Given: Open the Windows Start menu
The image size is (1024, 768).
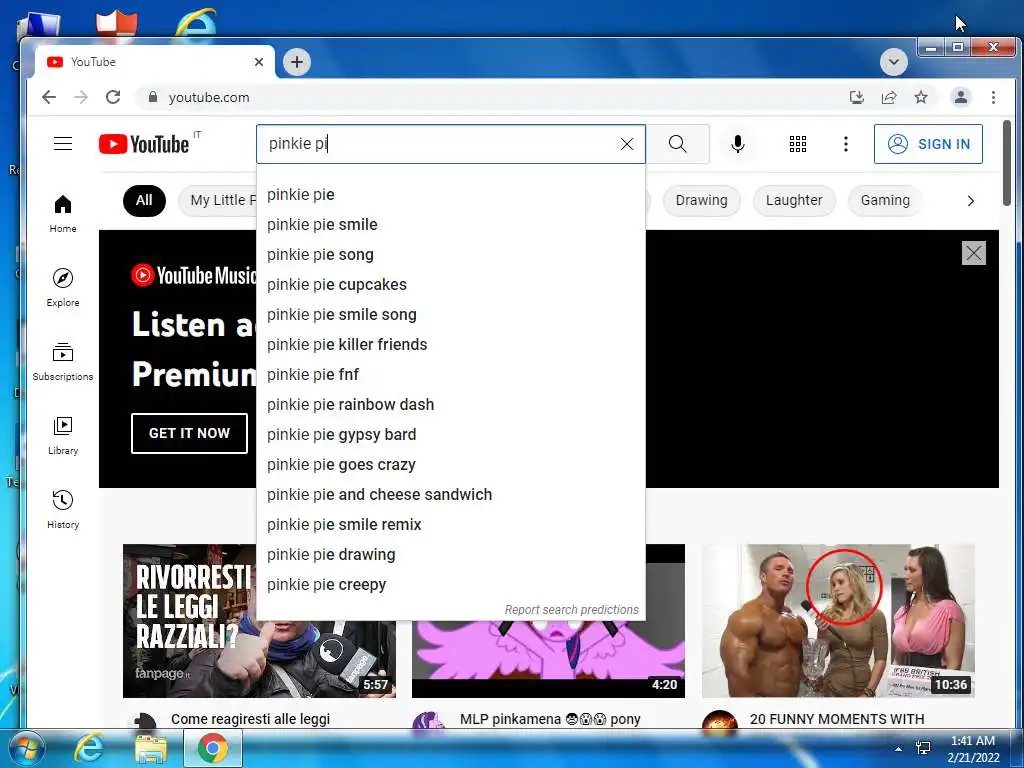Looking at the screenshot, I should (x=26, y=748).
